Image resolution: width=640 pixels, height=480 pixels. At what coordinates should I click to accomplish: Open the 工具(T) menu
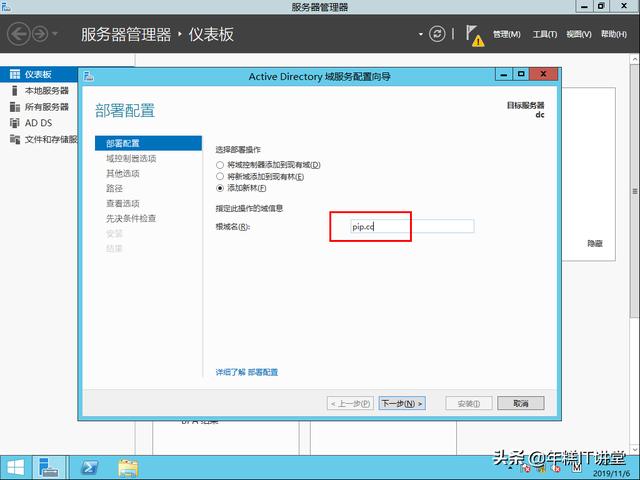[x=545, y=34]
